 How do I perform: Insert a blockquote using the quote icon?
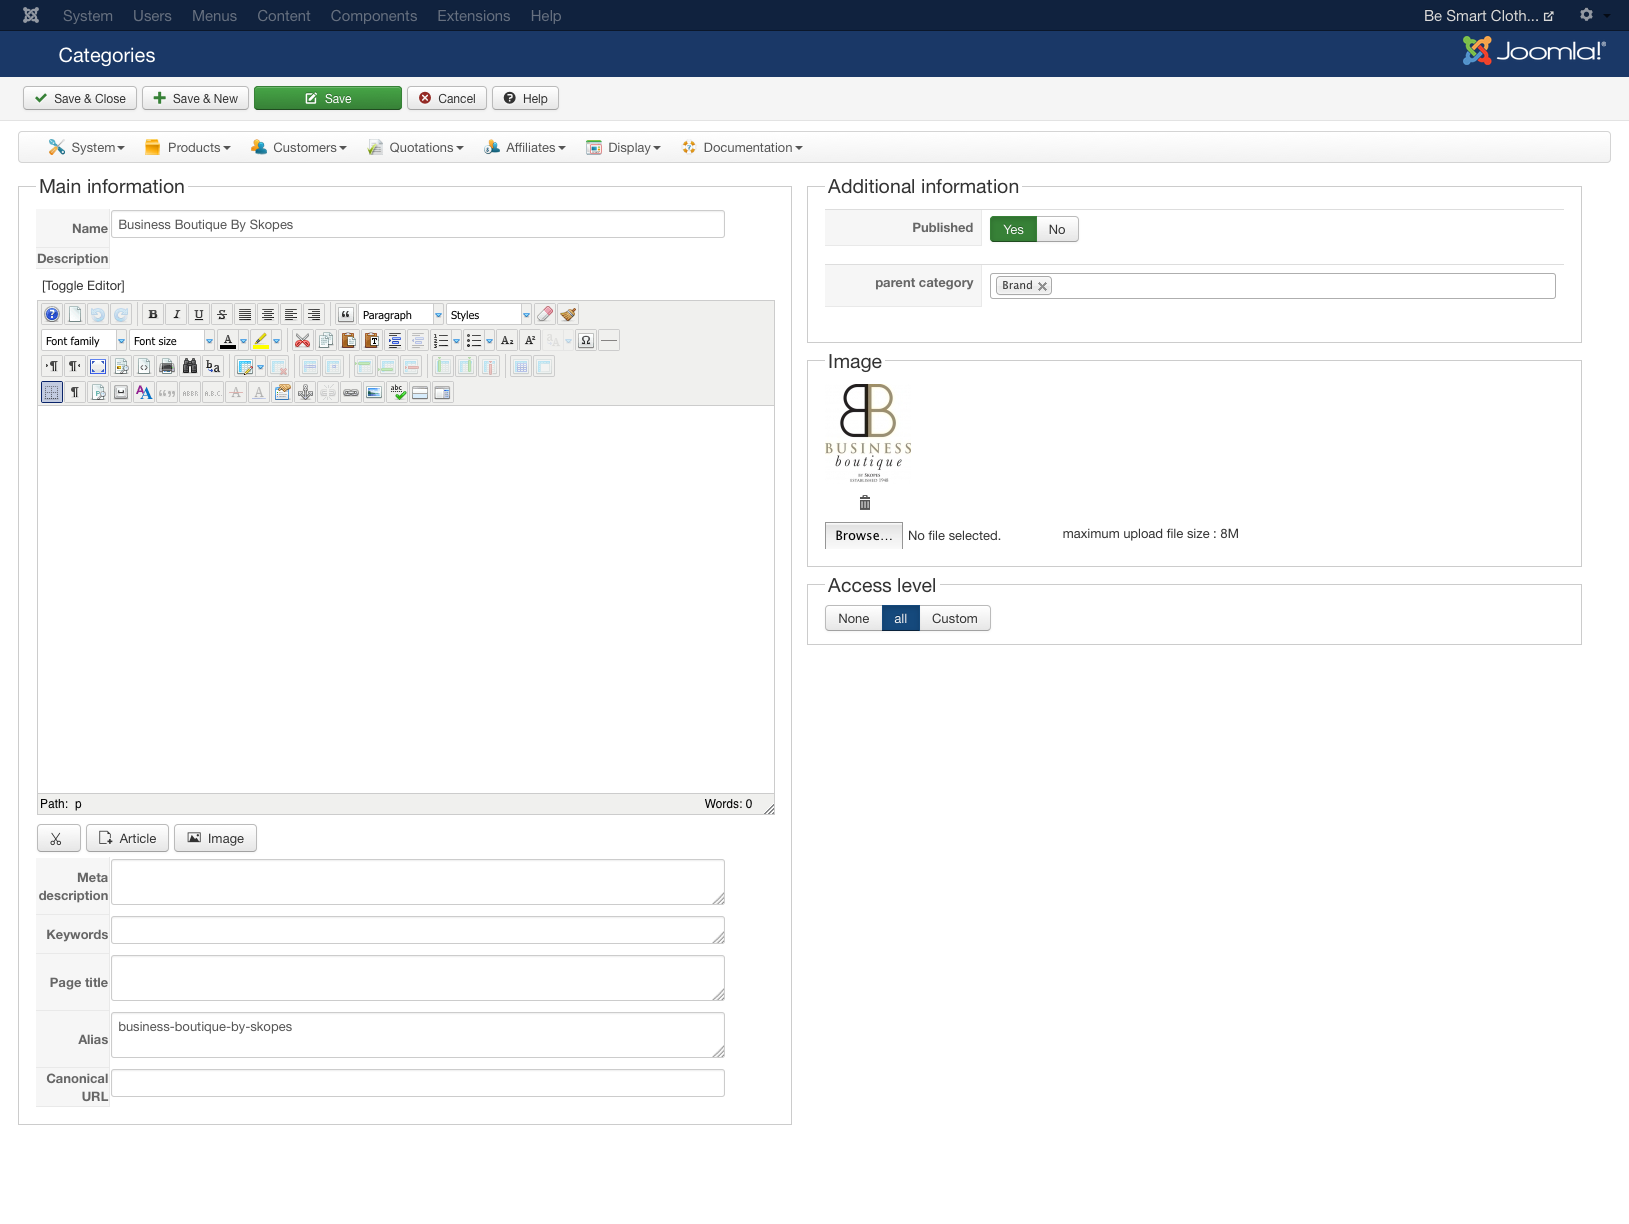click(x=346, y=315)
